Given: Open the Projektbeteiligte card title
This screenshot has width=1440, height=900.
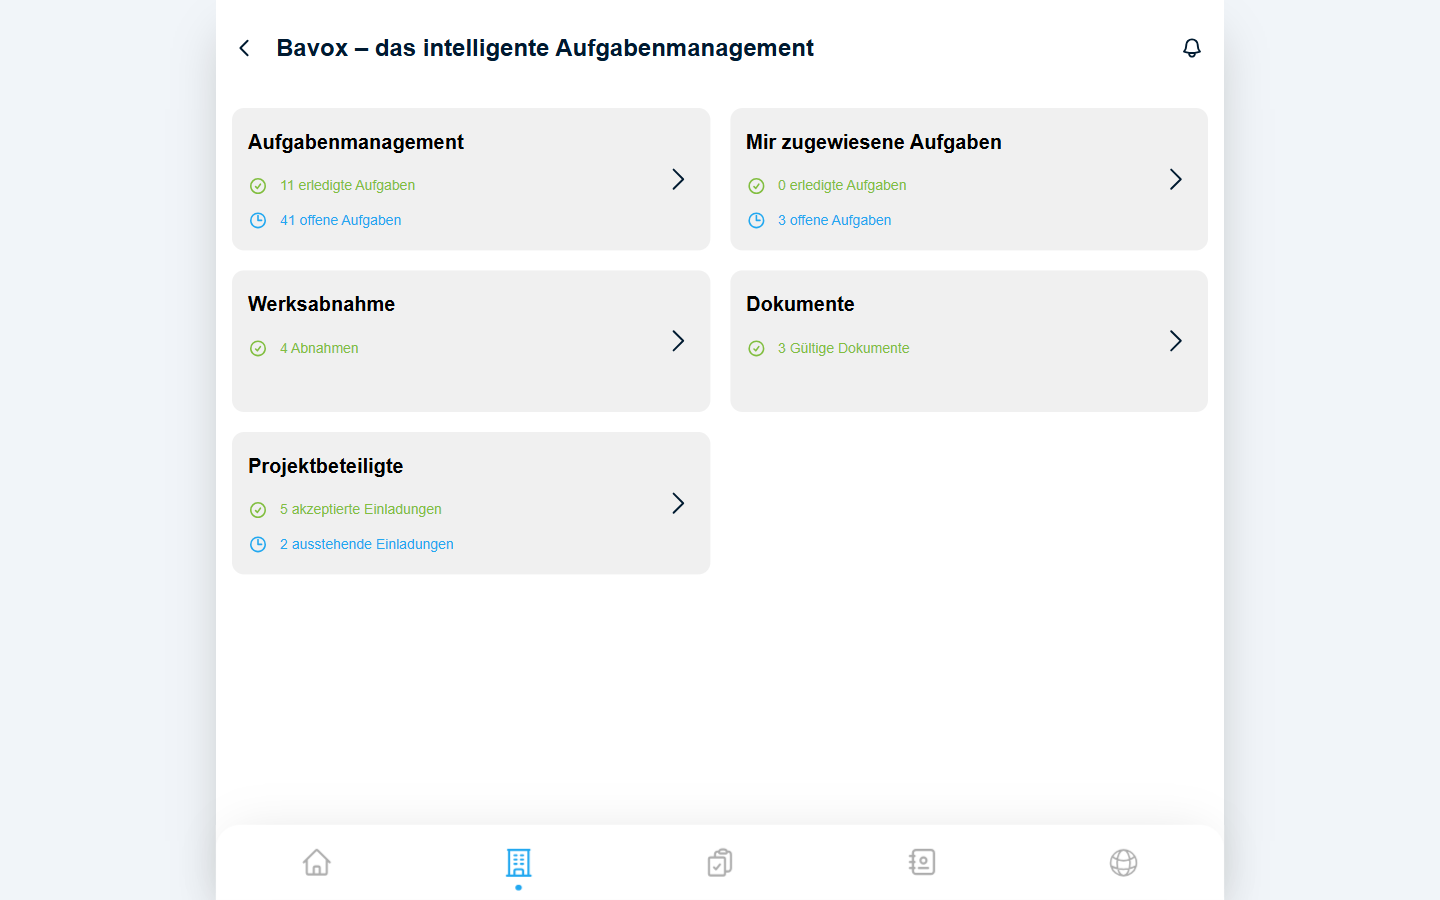Looking at the screenshot, I should pyautogui.click(x=325, y=466).
